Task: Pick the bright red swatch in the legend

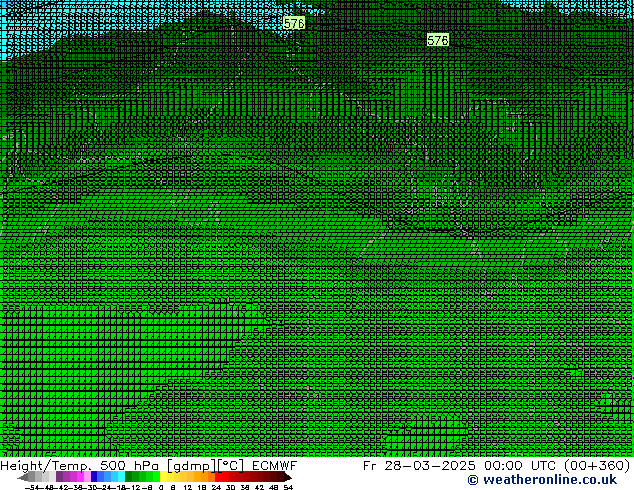Action: pyautogui.click(x=218, y=476)
